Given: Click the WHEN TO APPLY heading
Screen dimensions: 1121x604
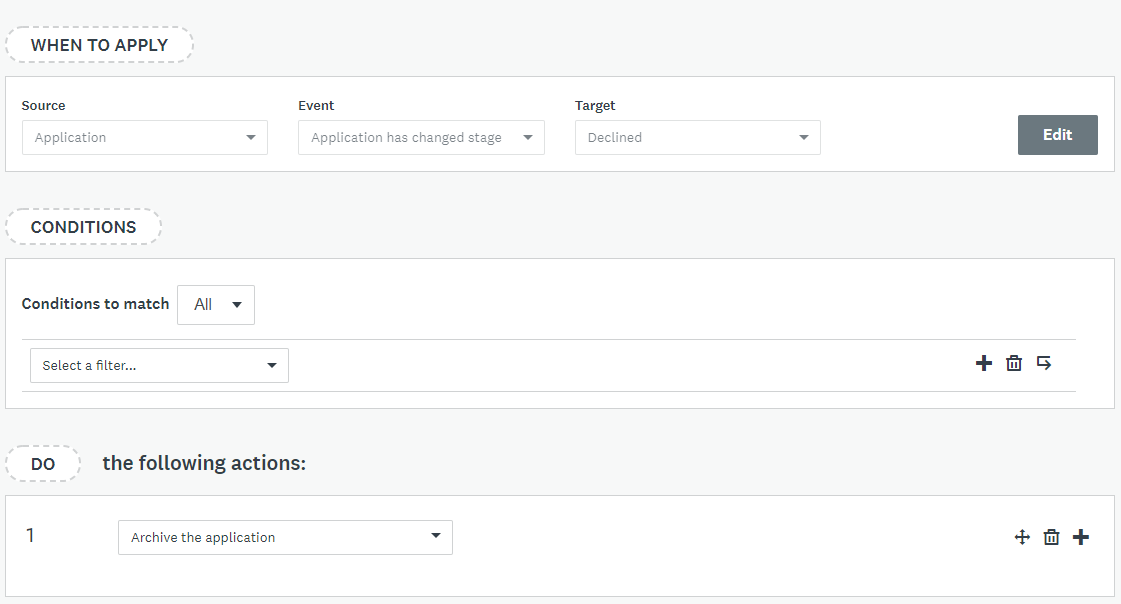Looking at the screenshot, I should click(x=99, y=45).
